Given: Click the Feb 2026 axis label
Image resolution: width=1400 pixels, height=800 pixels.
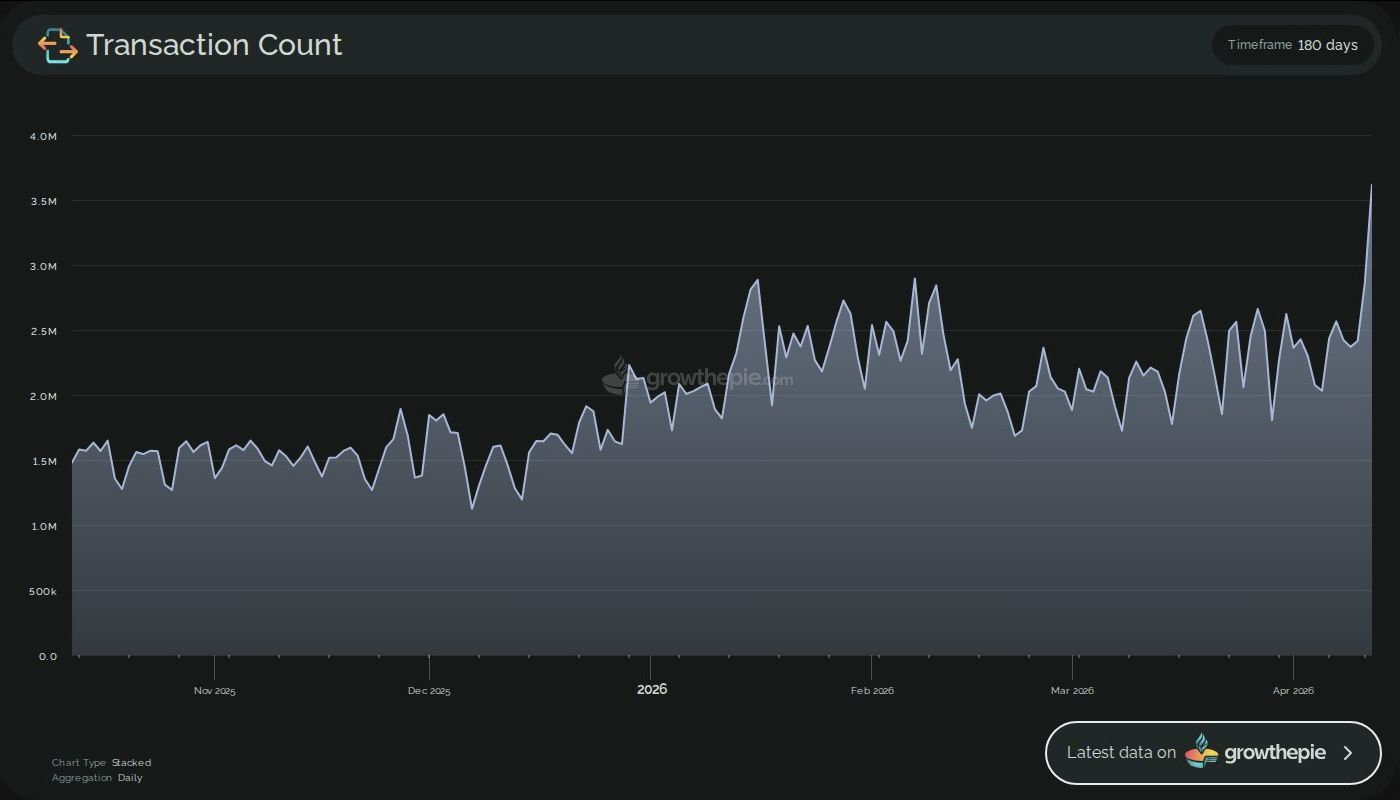Looking at the screenshot, I should (872, 690).
